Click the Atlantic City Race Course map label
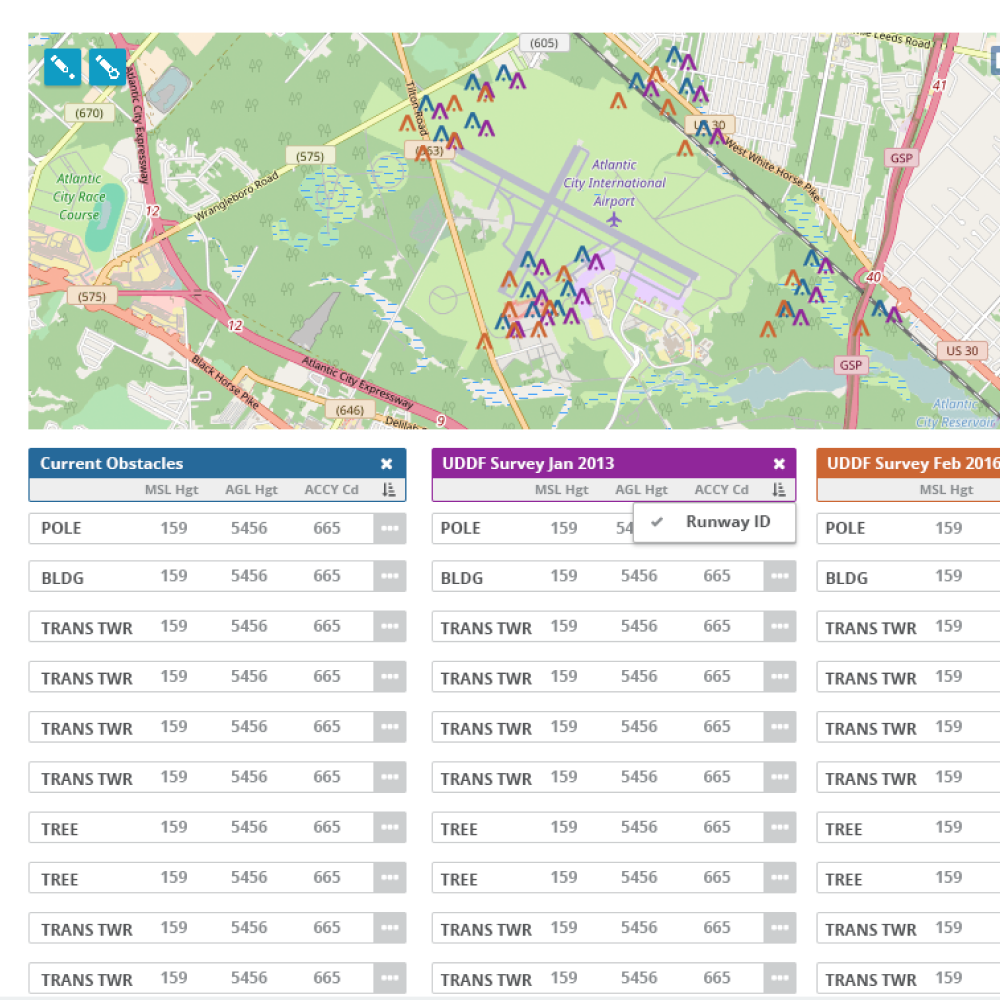1000x1000 pixels. (78, 197)
